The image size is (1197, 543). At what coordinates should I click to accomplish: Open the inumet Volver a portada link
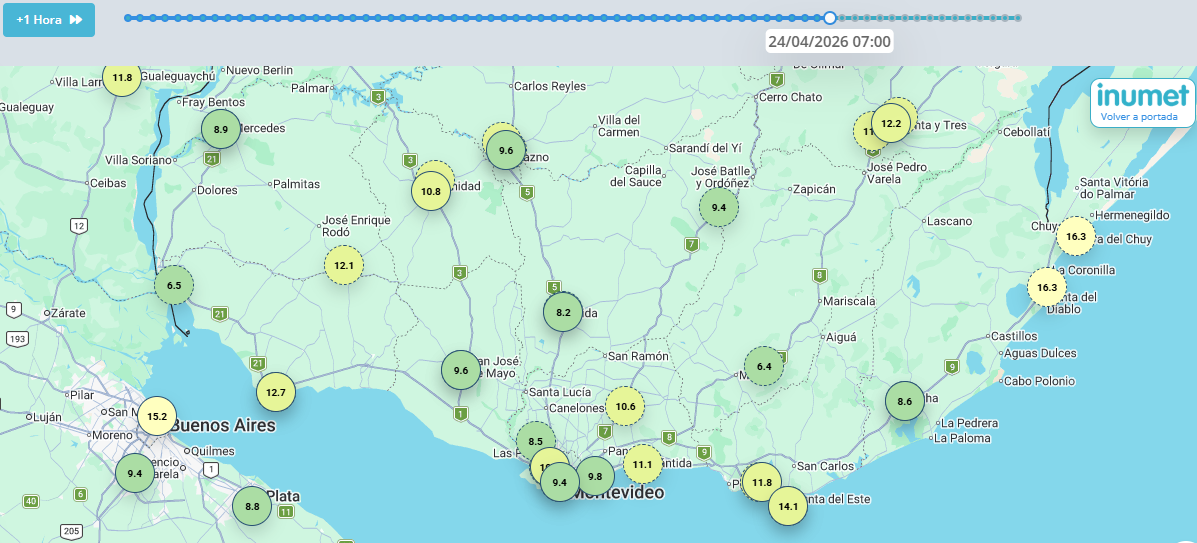pos(1142,103)
